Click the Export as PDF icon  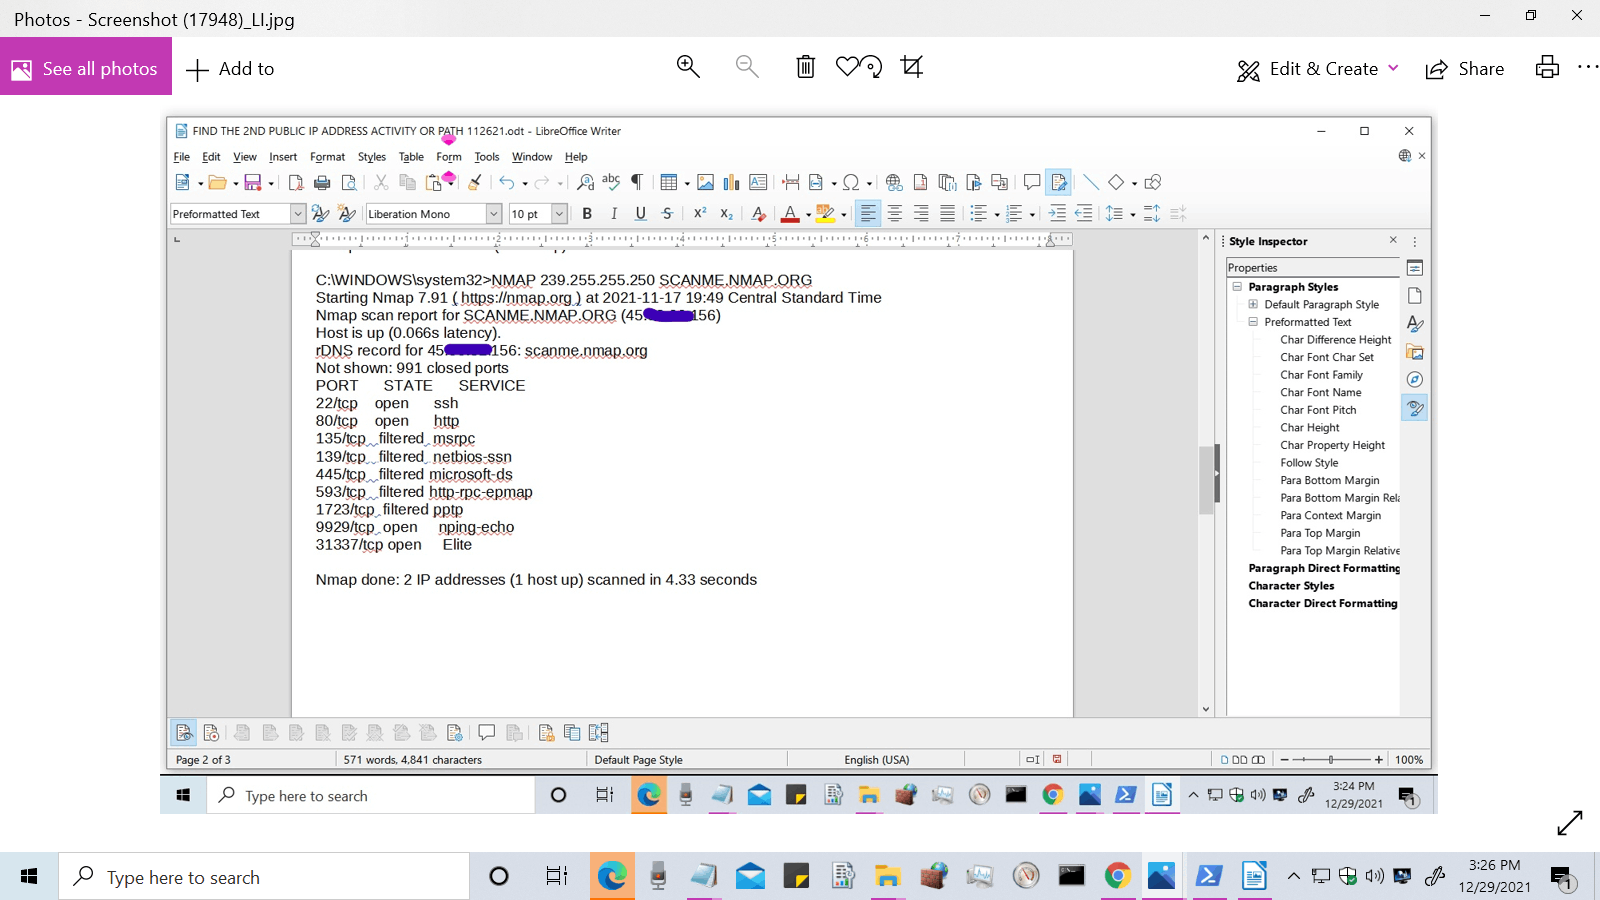[x=296, y=182]
